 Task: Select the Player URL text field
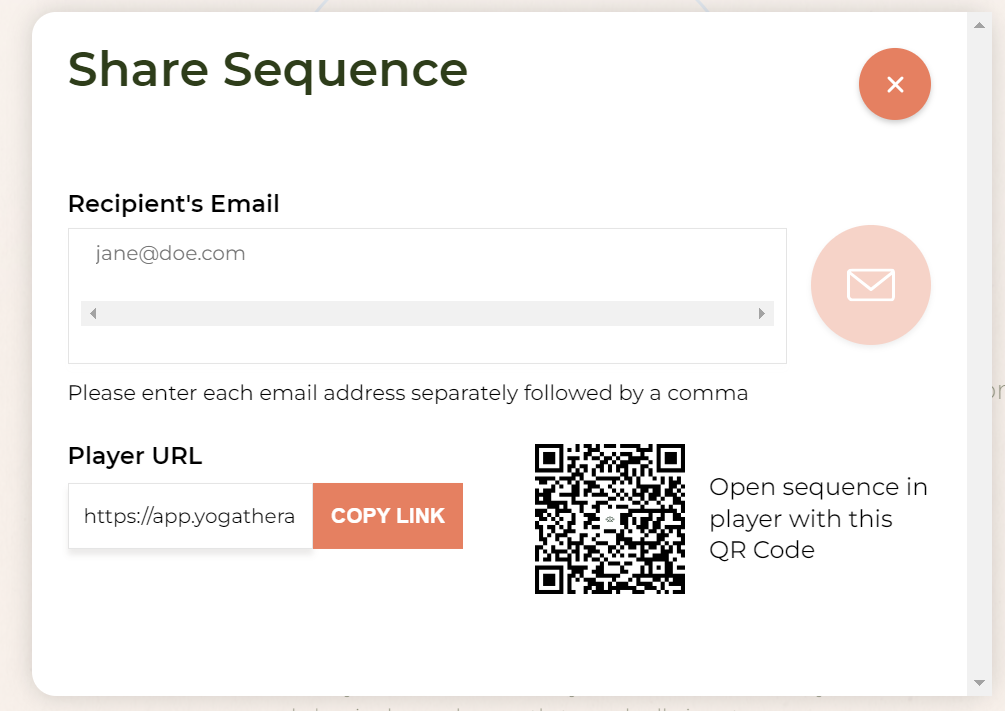tap(190, 516)
